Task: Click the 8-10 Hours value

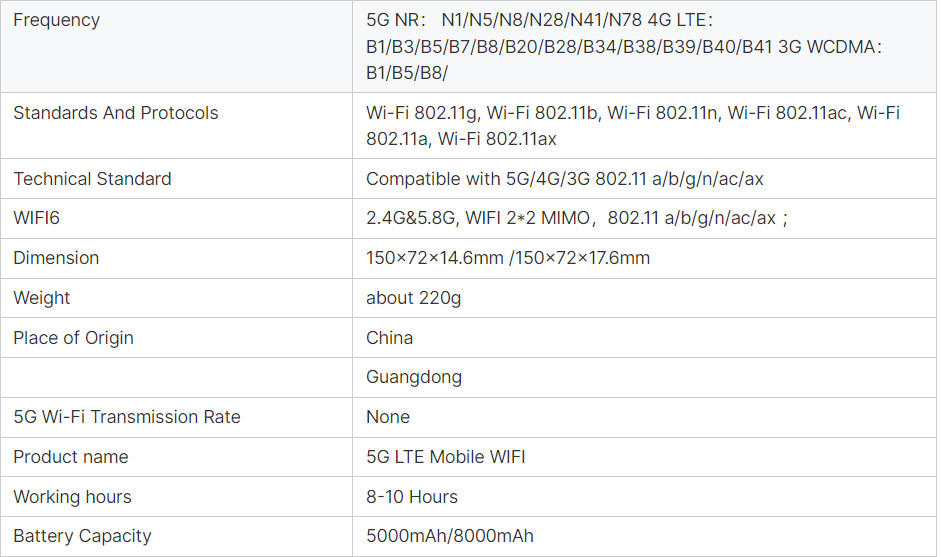Action: pos(411,497)
